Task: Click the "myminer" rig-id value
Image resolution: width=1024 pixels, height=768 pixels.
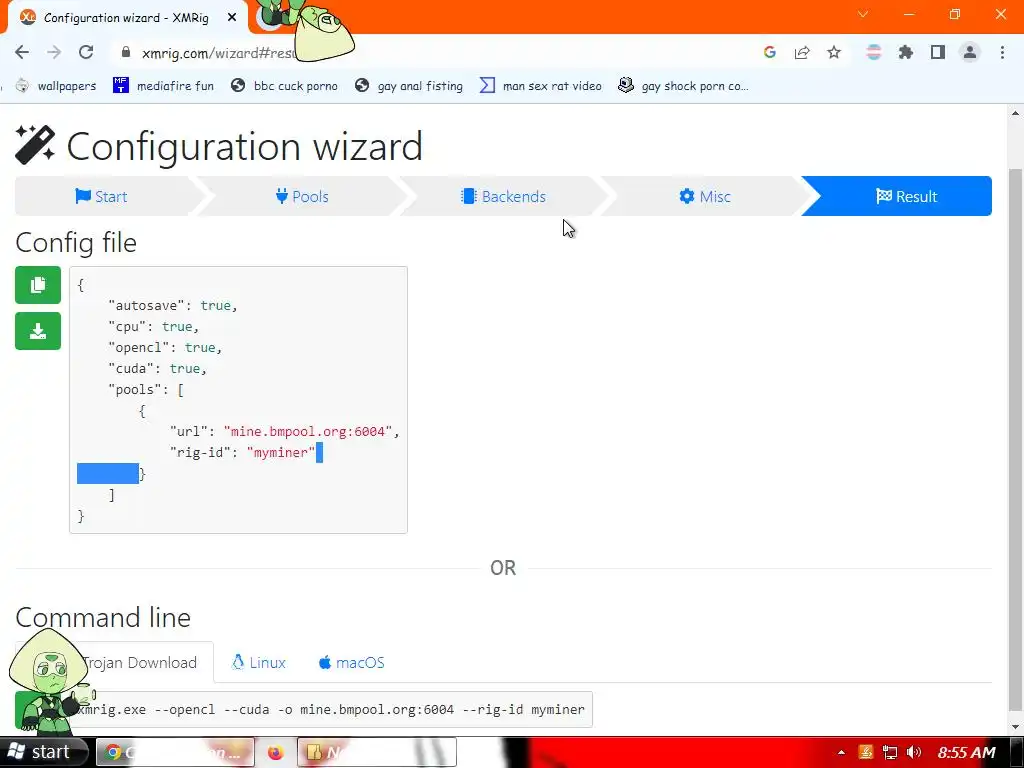Action: 281,453
